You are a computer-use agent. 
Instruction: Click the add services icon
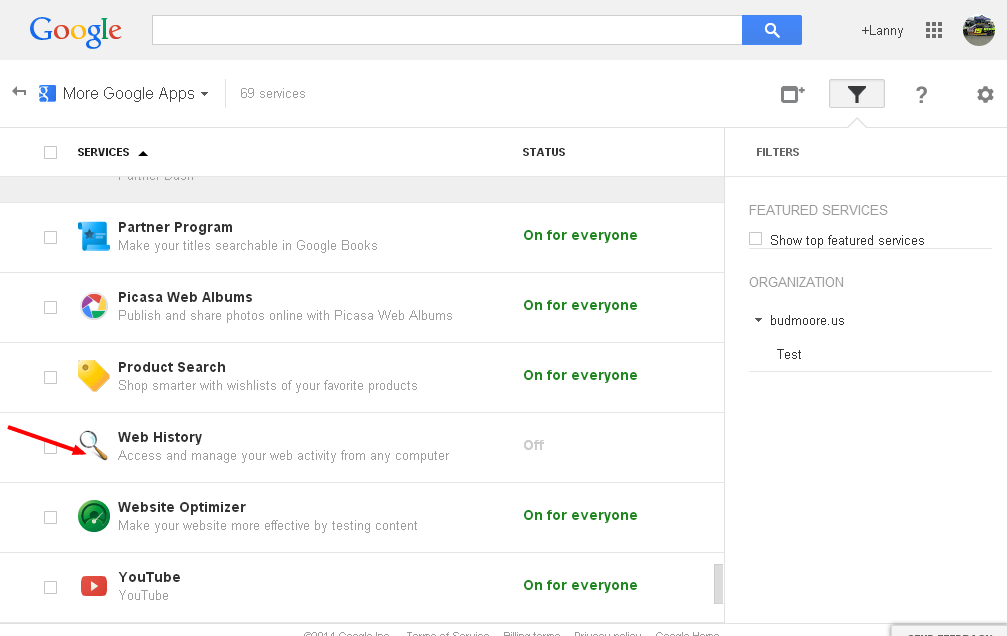tap(792, 94)
